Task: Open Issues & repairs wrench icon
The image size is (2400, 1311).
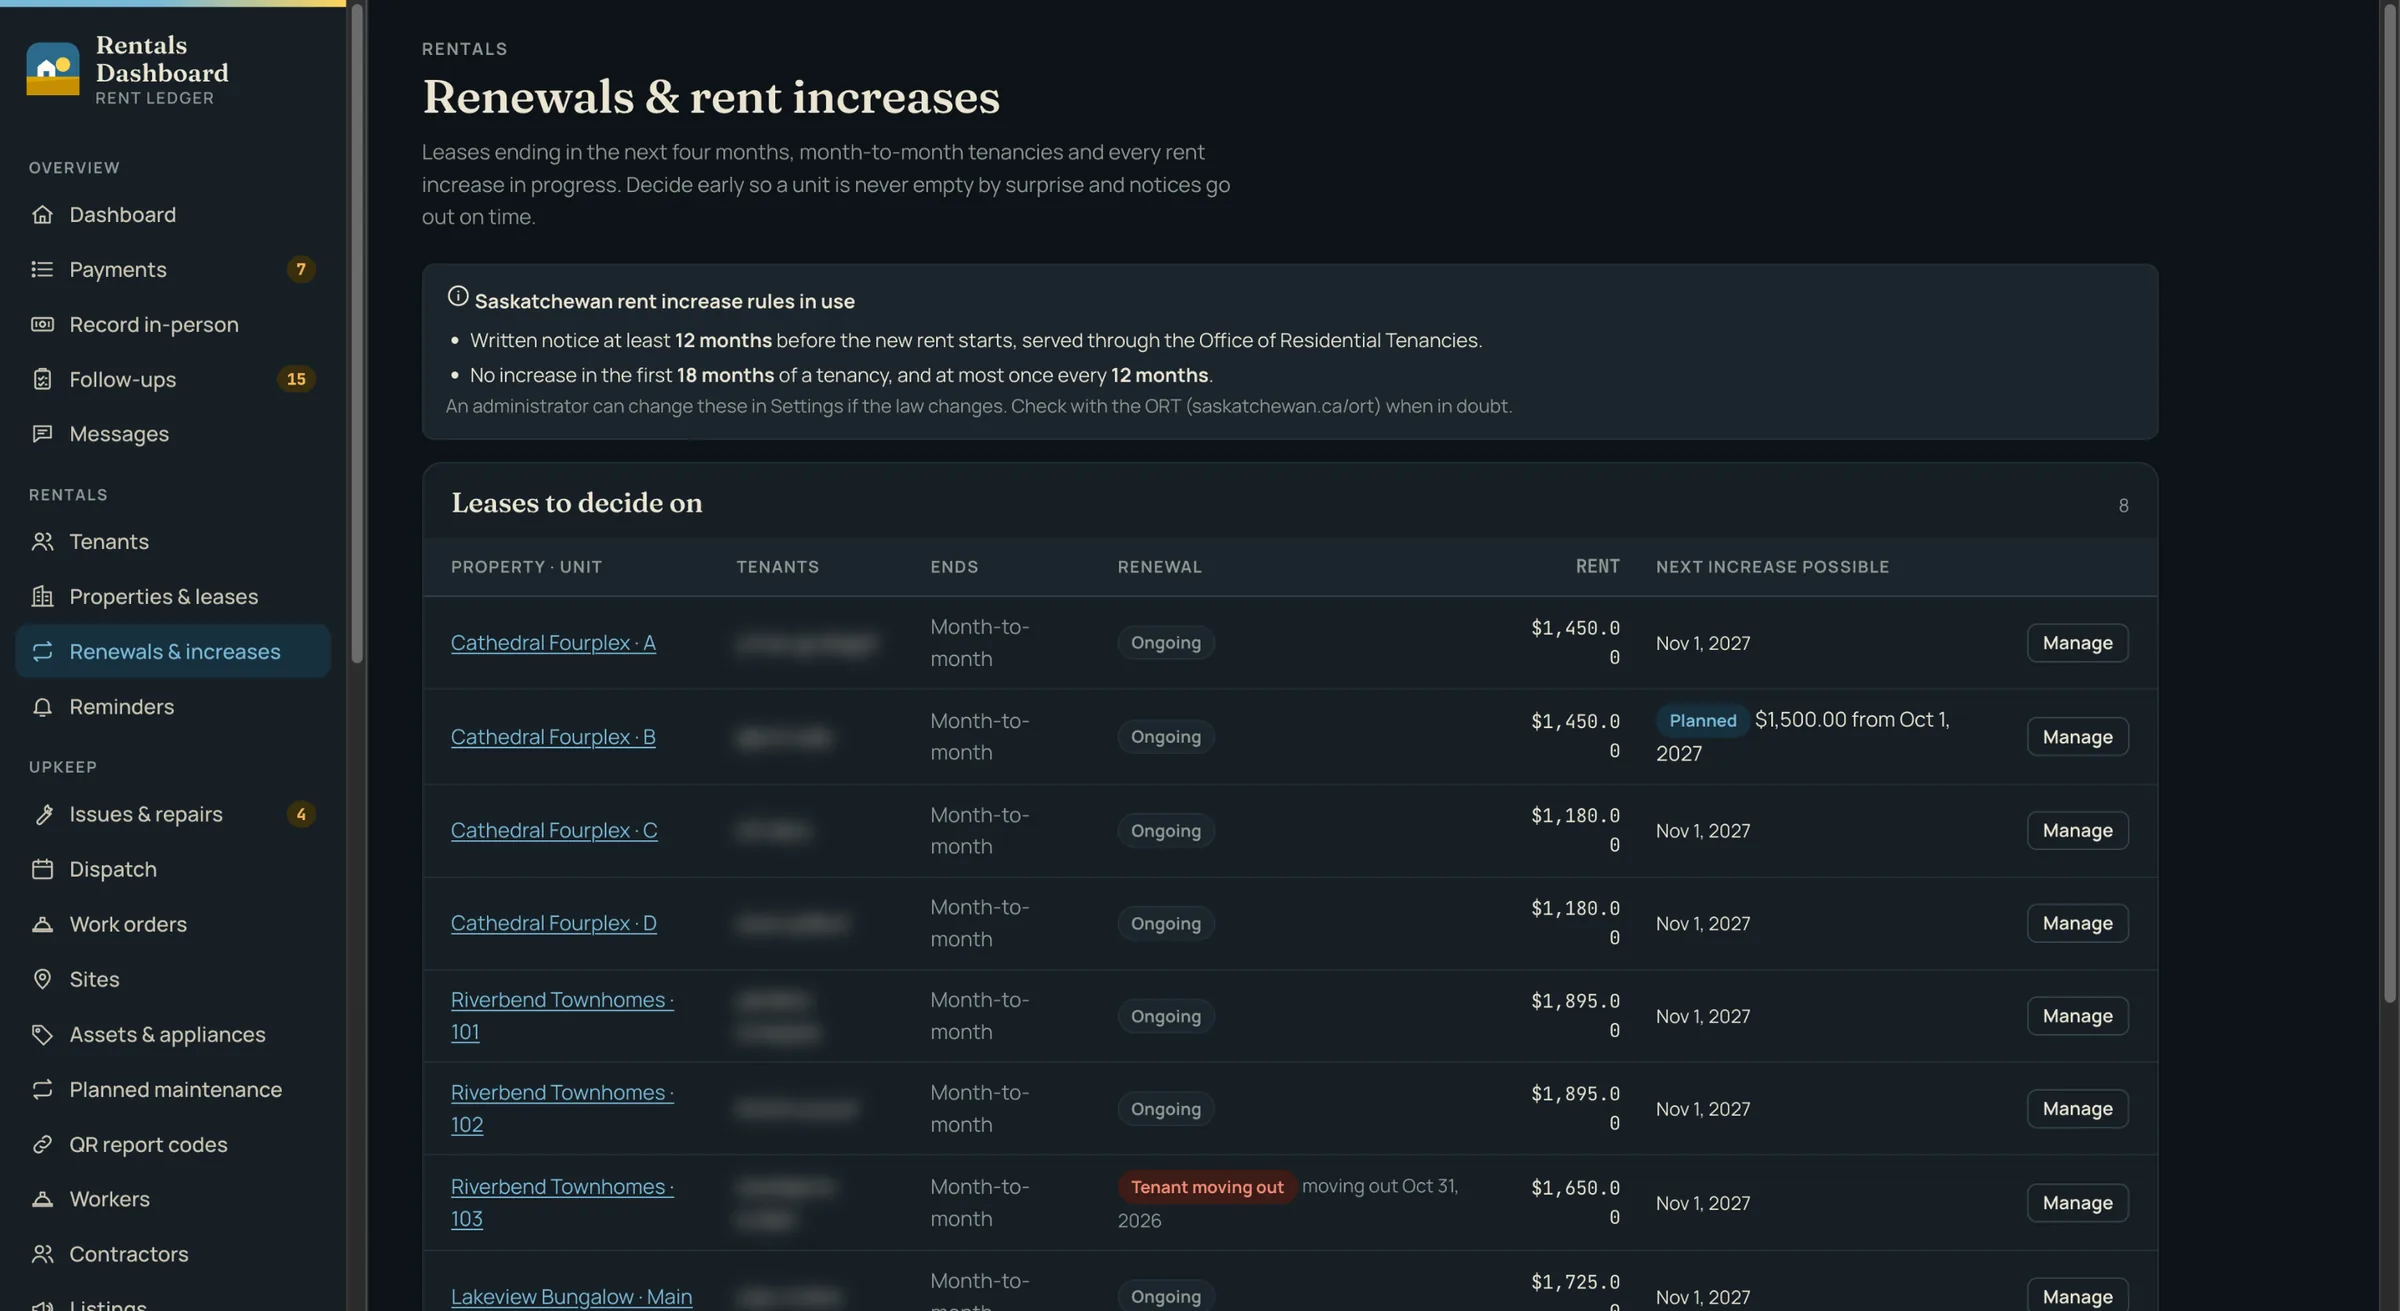Action: pyautogui.click(x=42, y=814)
